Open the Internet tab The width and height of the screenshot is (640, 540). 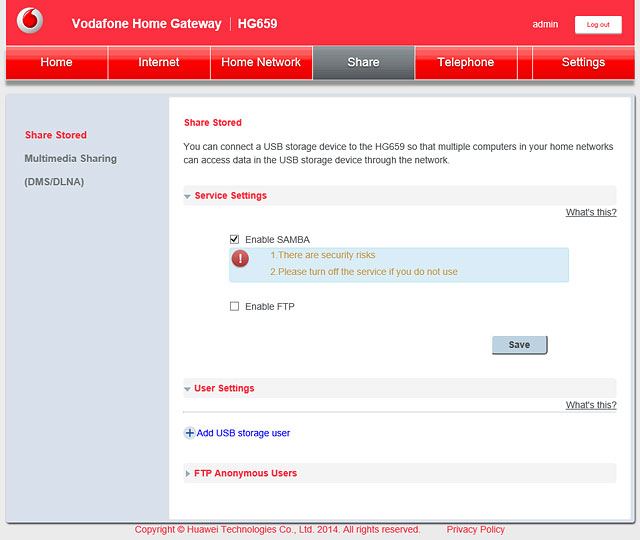tap(159, 62)
